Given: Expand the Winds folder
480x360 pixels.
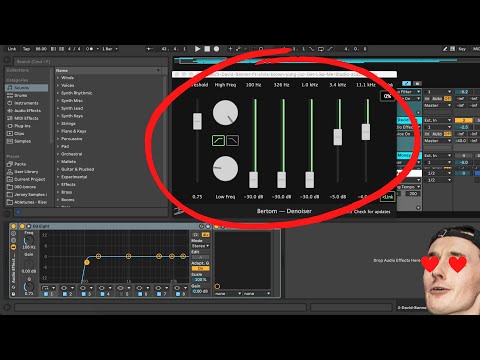Looking at the screenshot, I should point(58,78).
